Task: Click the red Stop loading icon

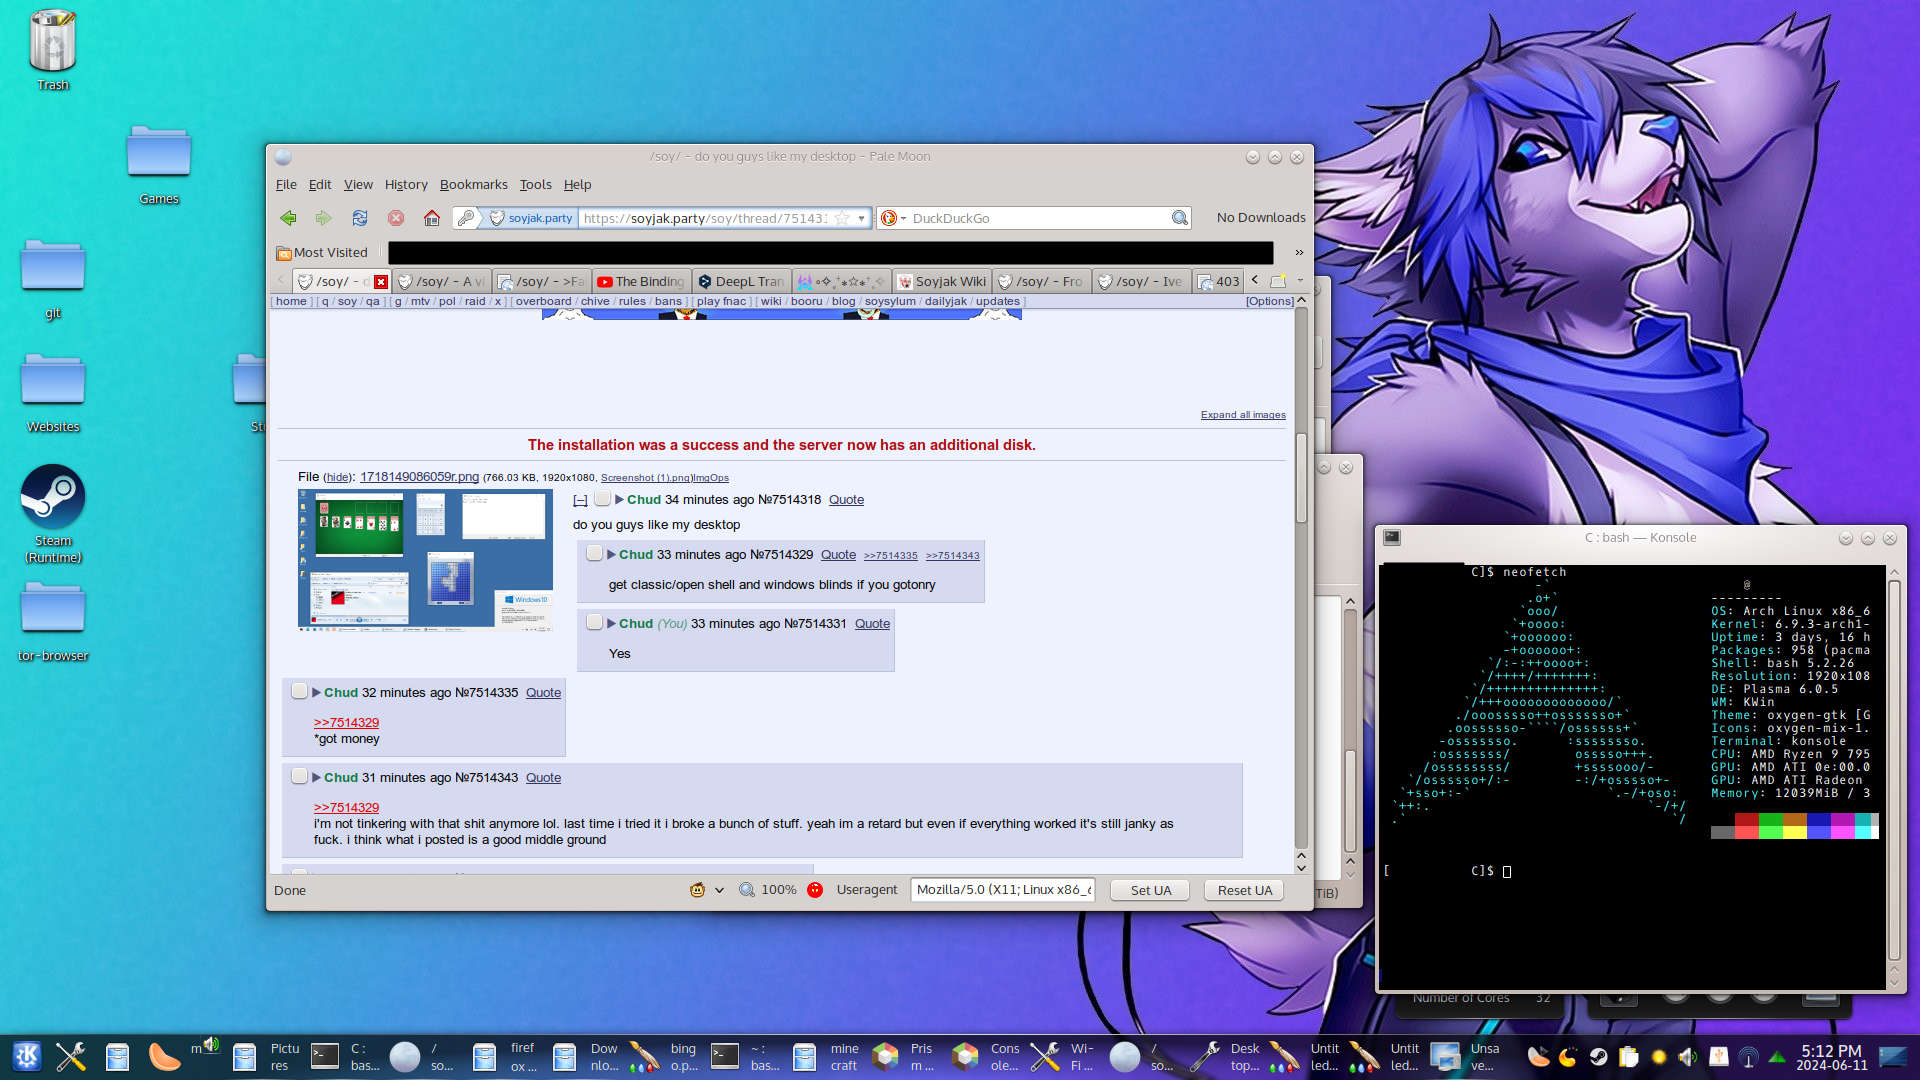Action: pyautogui.click(x=396, y=218)
